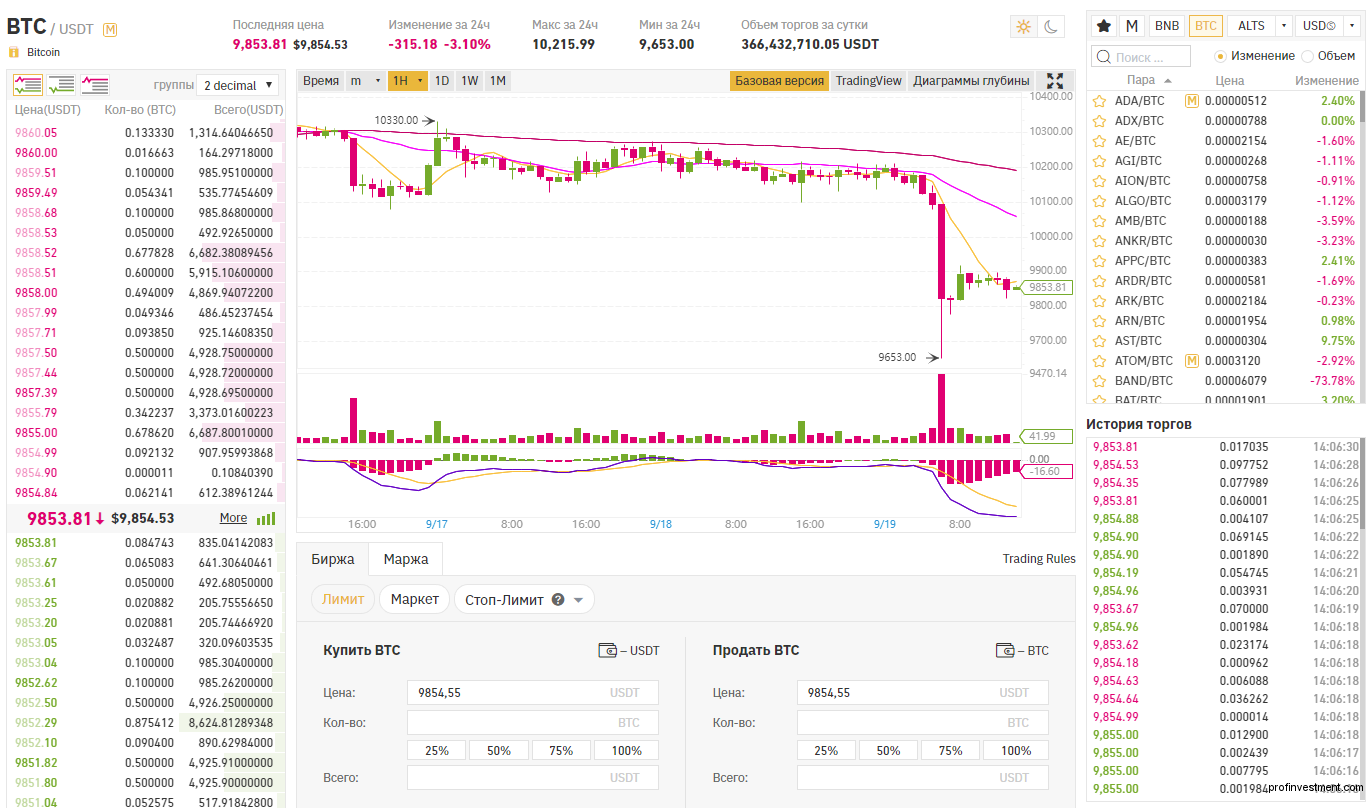This screenshot has width=1368, height=808.
Task: Select Базовая версия chart tab
Action: (779, 81)
